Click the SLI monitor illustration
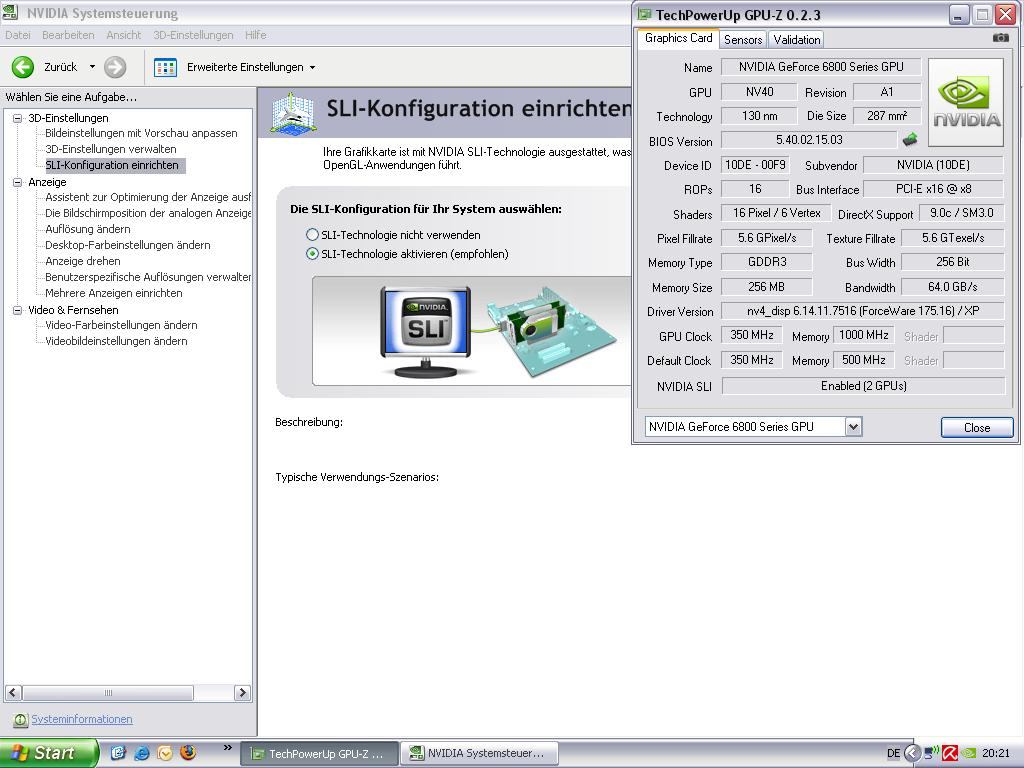1024x768 pixels. [x=426, y=332]
